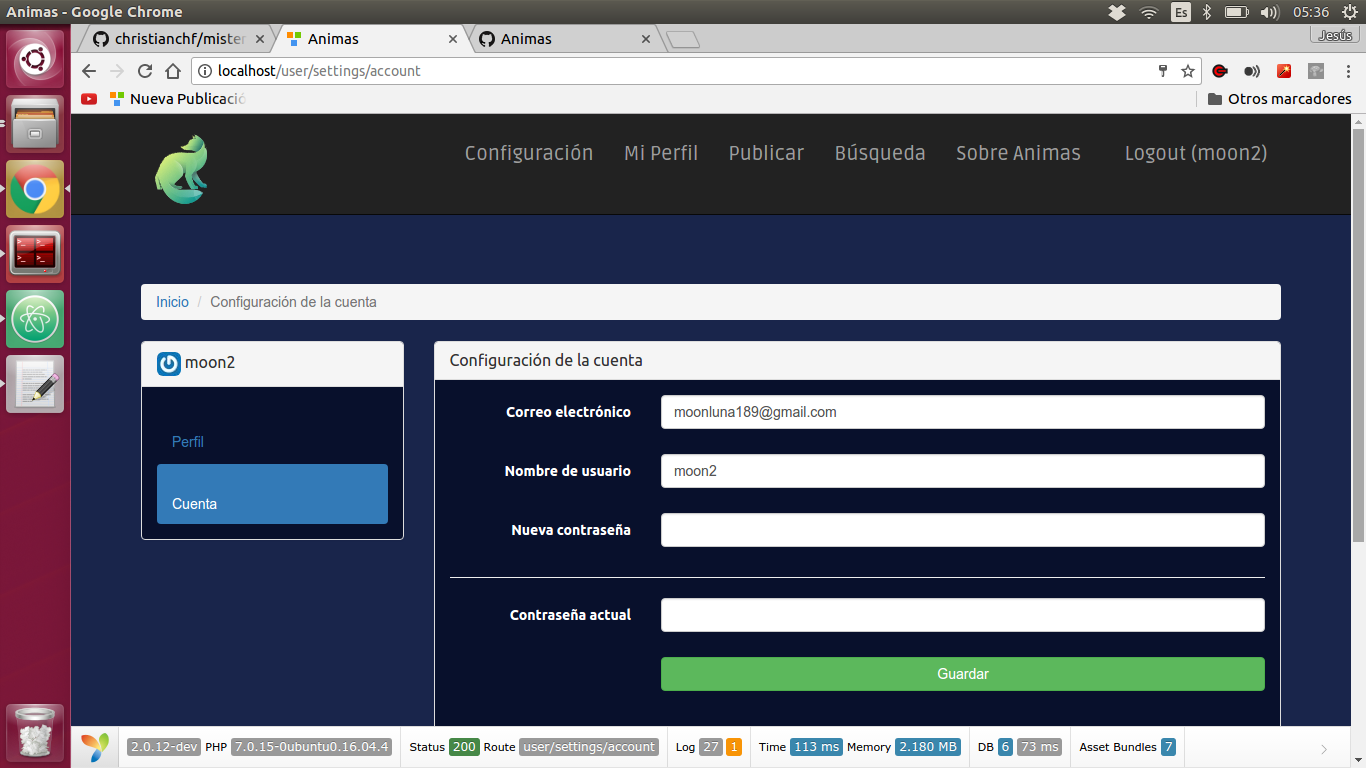Click the Inicio breadcrumb link

(x=172, y=302)
